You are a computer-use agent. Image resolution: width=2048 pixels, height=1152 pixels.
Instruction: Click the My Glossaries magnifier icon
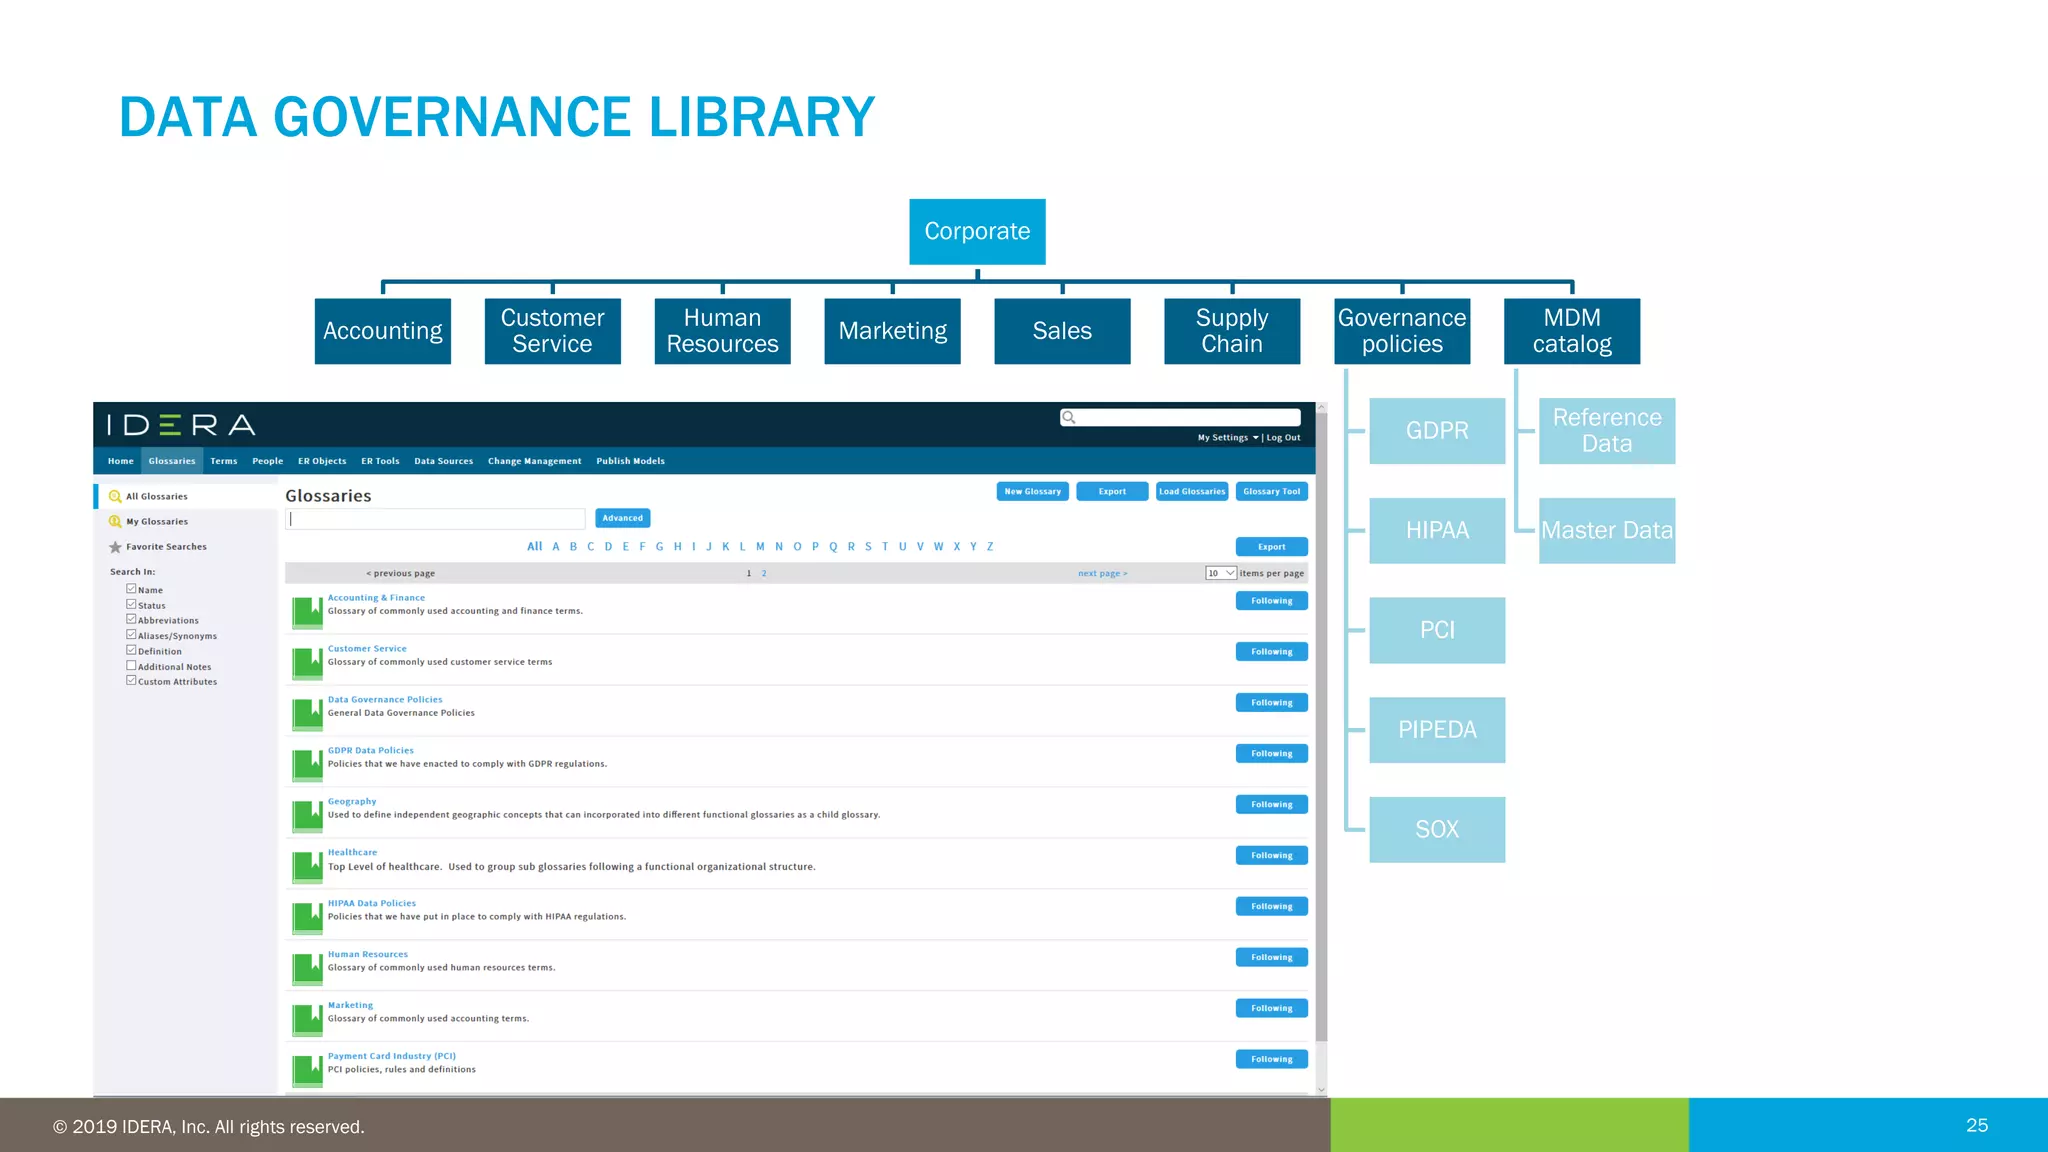click(x=115, y=521)
